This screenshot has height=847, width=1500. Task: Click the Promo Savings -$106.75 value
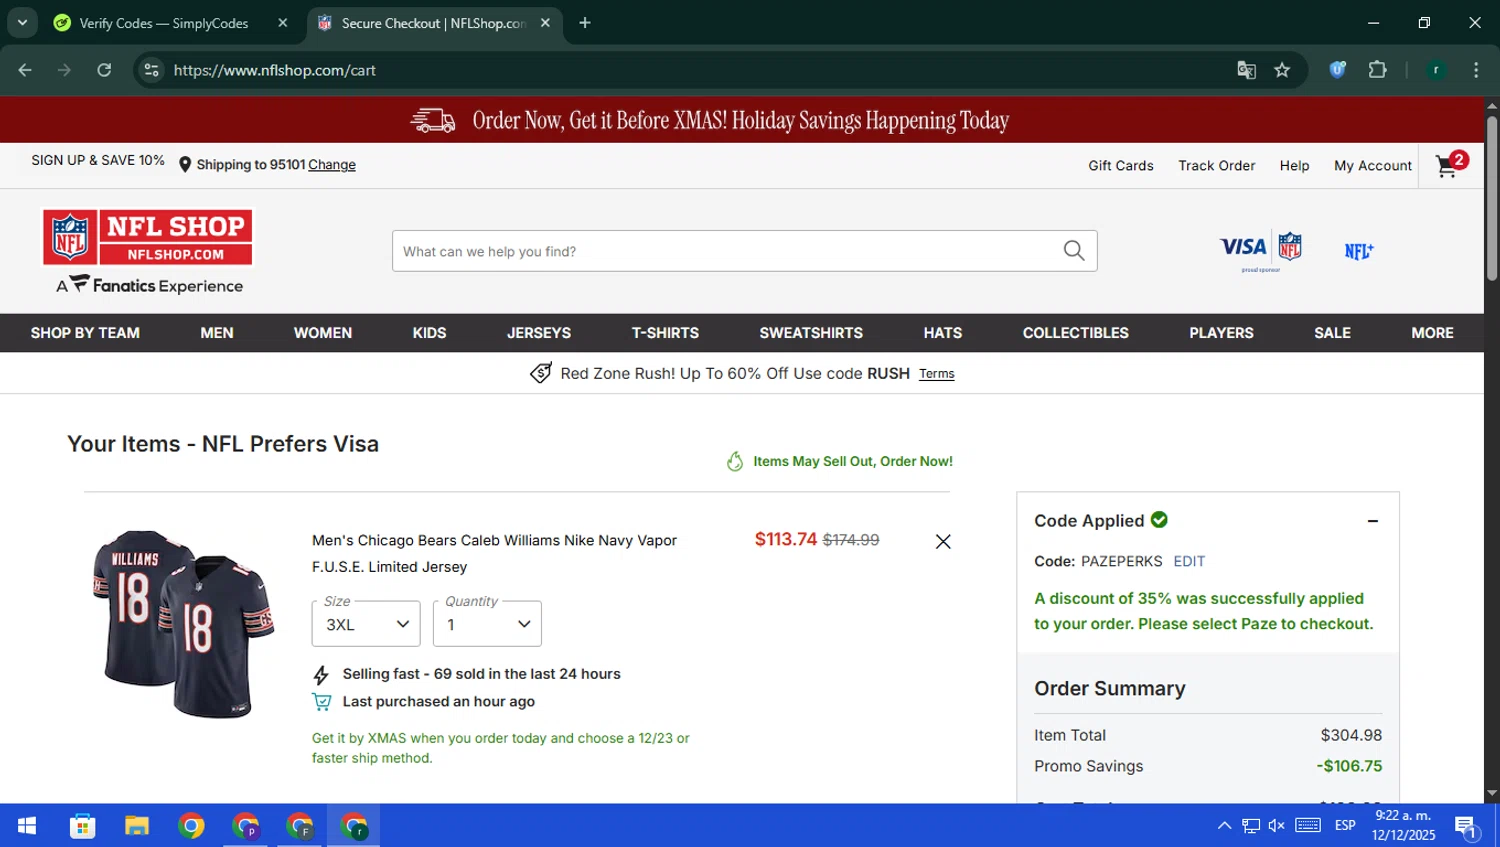click(1349, 766)
